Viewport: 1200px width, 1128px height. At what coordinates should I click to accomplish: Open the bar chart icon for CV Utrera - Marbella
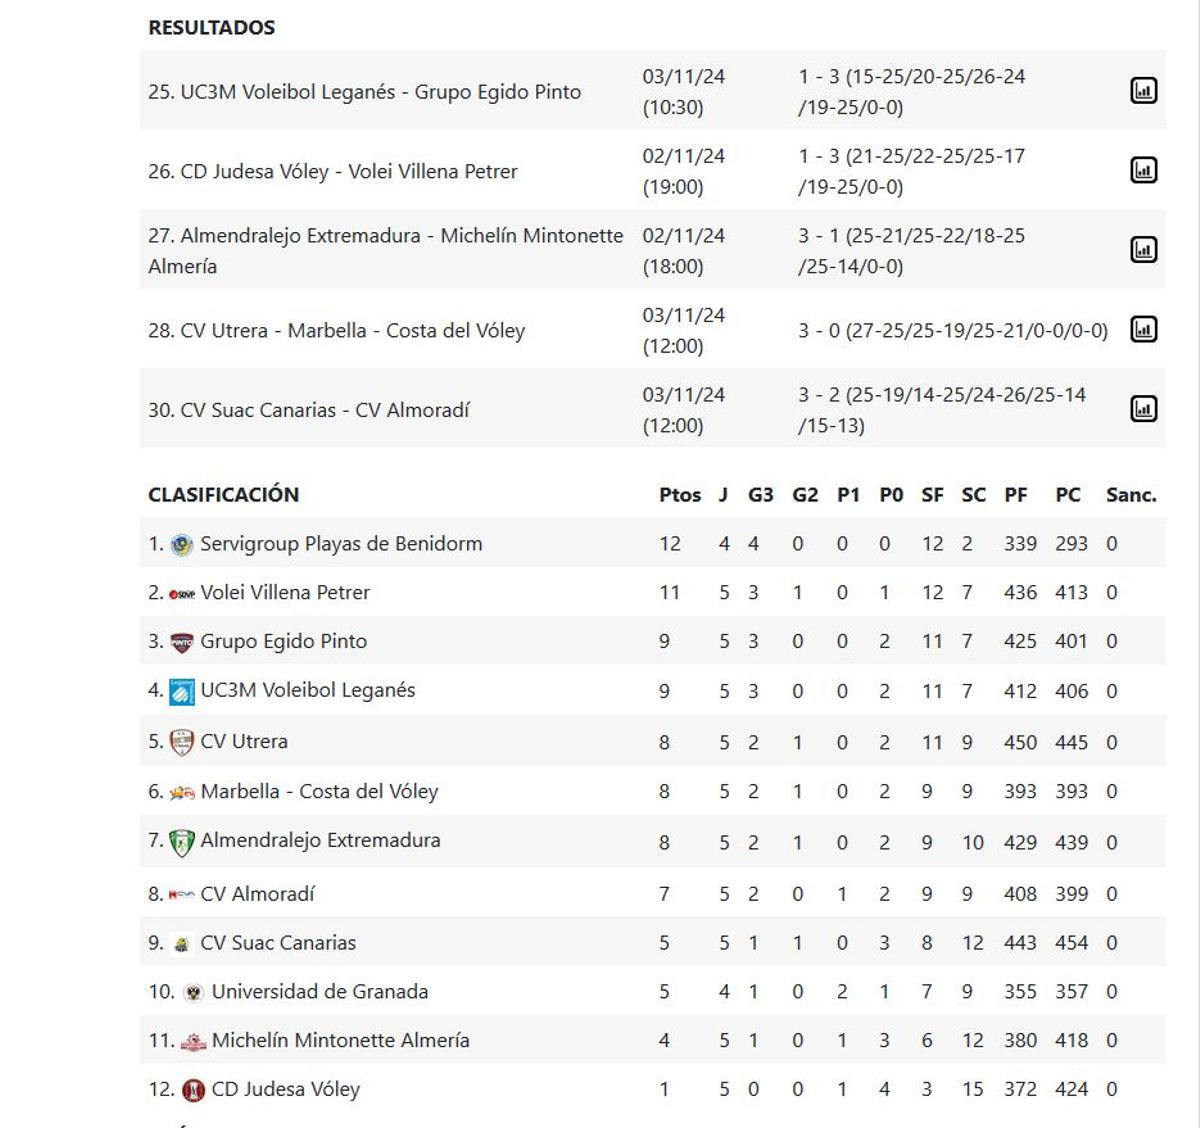(x=1142, y=327)
